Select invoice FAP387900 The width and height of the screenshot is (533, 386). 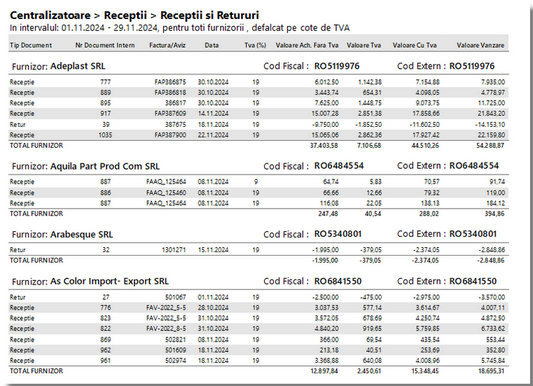(170, 135)
